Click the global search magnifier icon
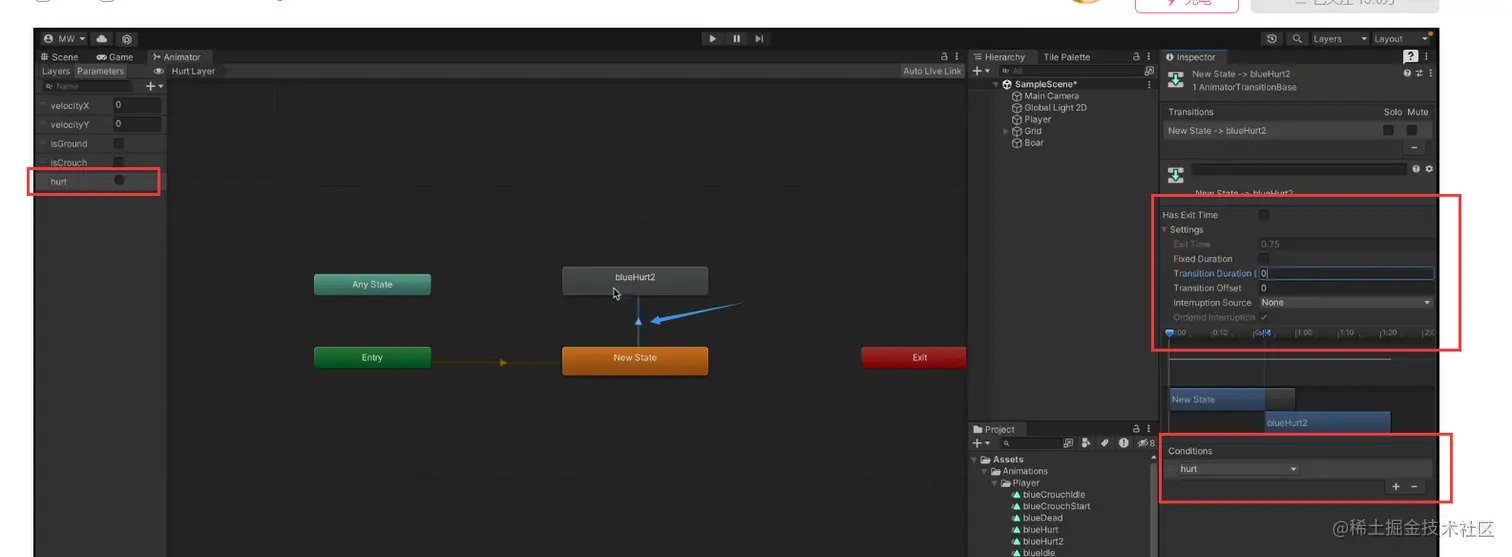The image size is (1512, 557). [x=1297, y=39]
